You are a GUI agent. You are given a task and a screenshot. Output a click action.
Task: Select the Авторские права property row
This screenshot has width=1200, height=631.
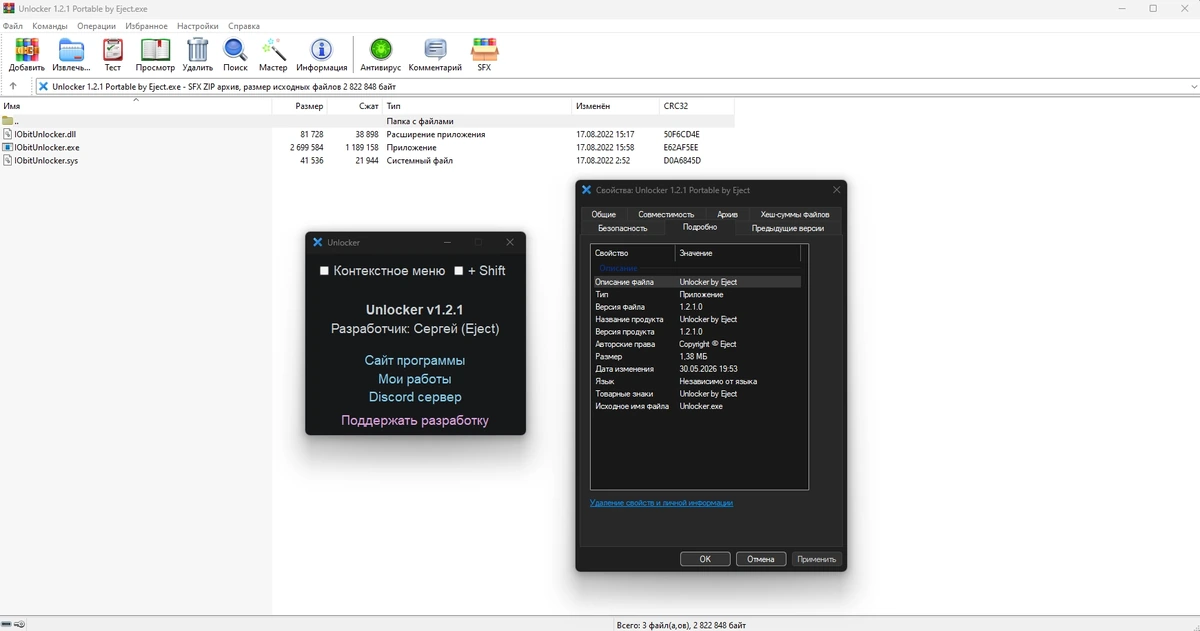tap(696, 344)
